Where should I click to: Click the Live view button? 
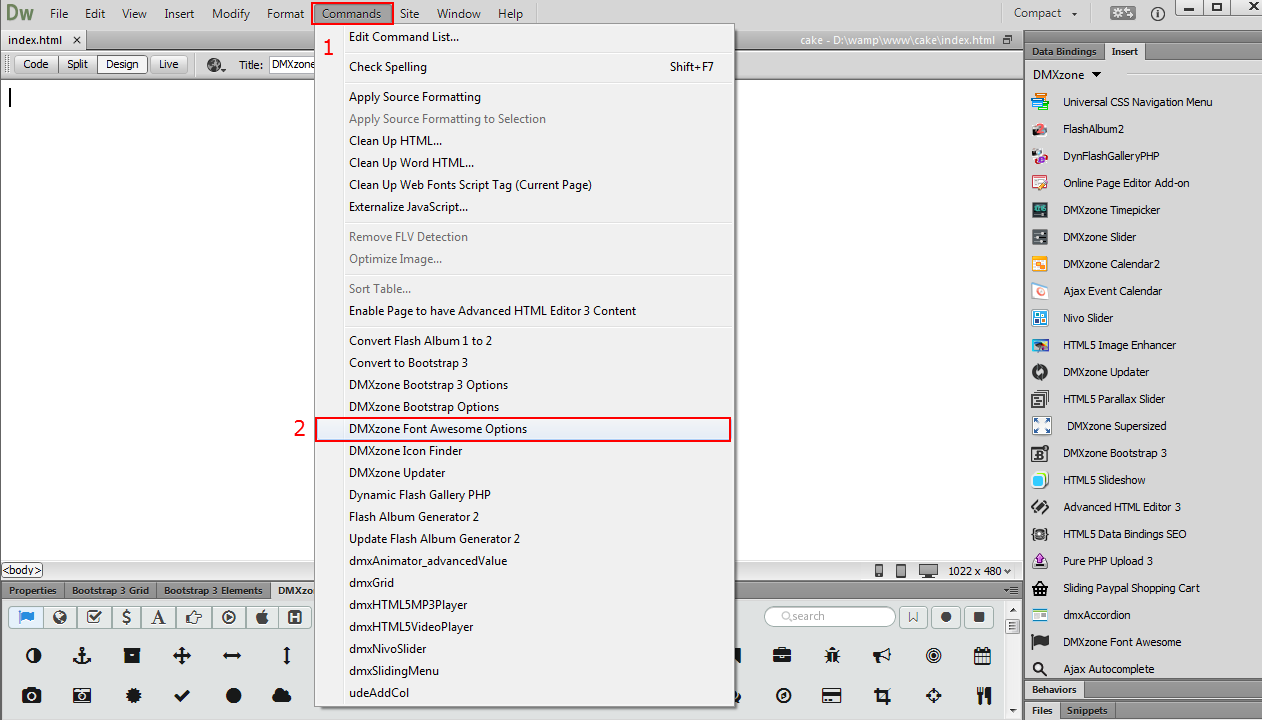(x=169, y=65)
